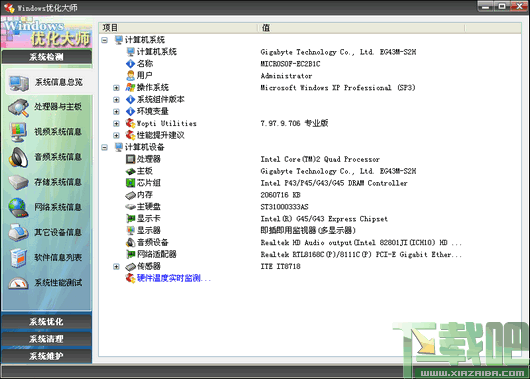
Task: Select the Realtek HD Audio output value
Action: (x=361, y=242)
